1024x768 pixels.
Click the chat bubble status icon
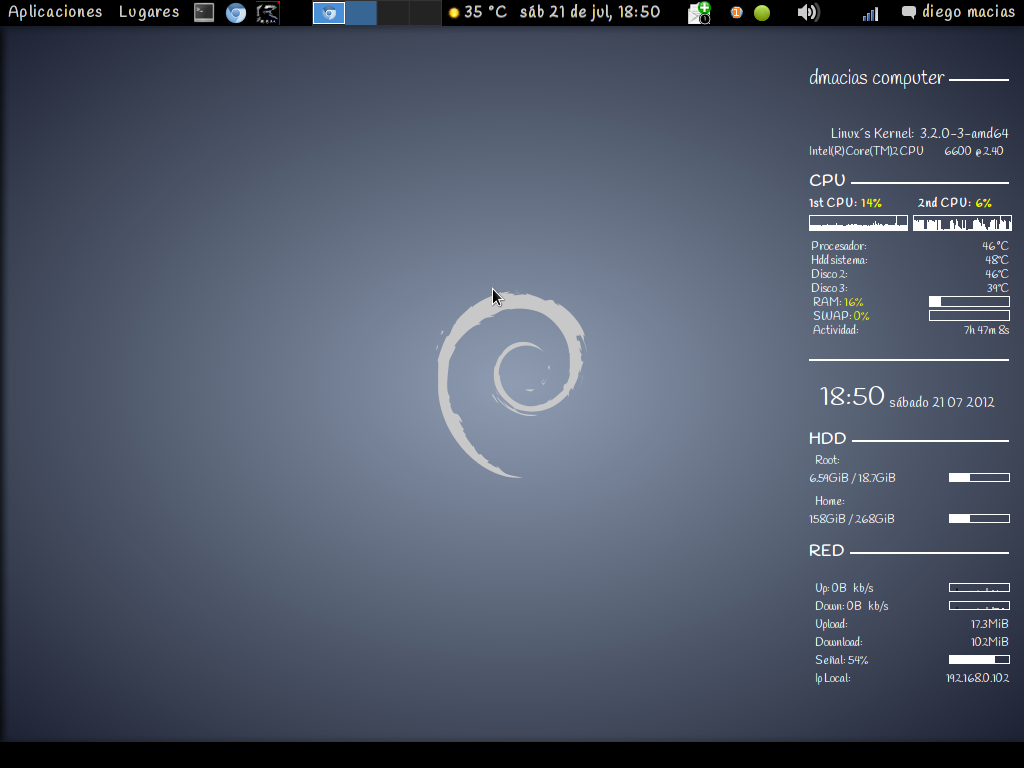[908, 12]
